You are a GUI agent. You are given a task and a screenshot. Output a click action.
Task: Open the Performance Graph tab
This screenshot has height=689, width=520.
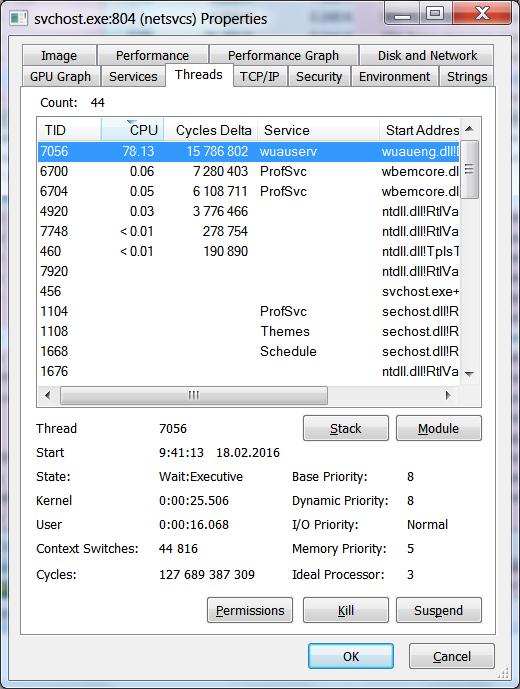(x=283, y=55)
